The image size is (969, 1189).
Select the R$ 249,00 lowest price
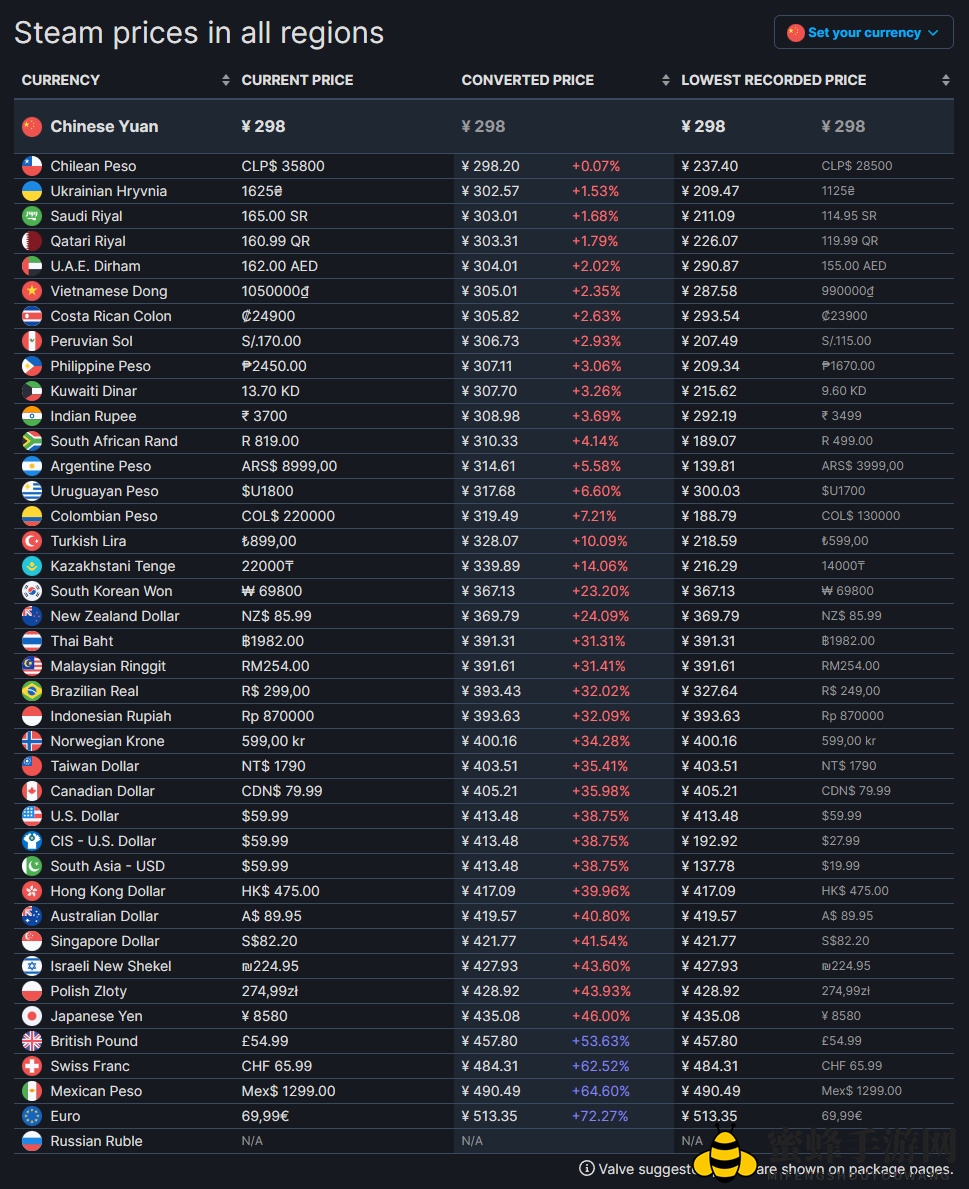[851, 691]
